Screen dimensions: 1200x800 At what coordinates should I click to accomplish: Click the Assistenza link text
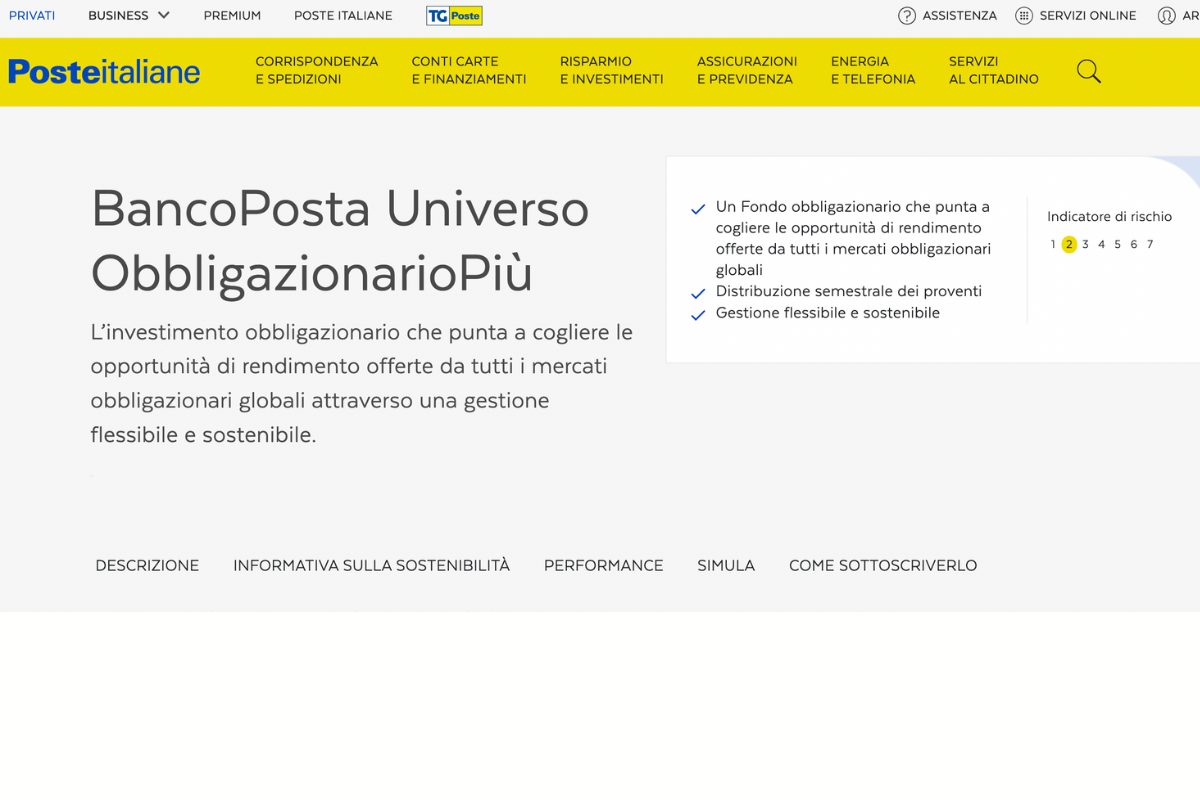coord(959,15)
